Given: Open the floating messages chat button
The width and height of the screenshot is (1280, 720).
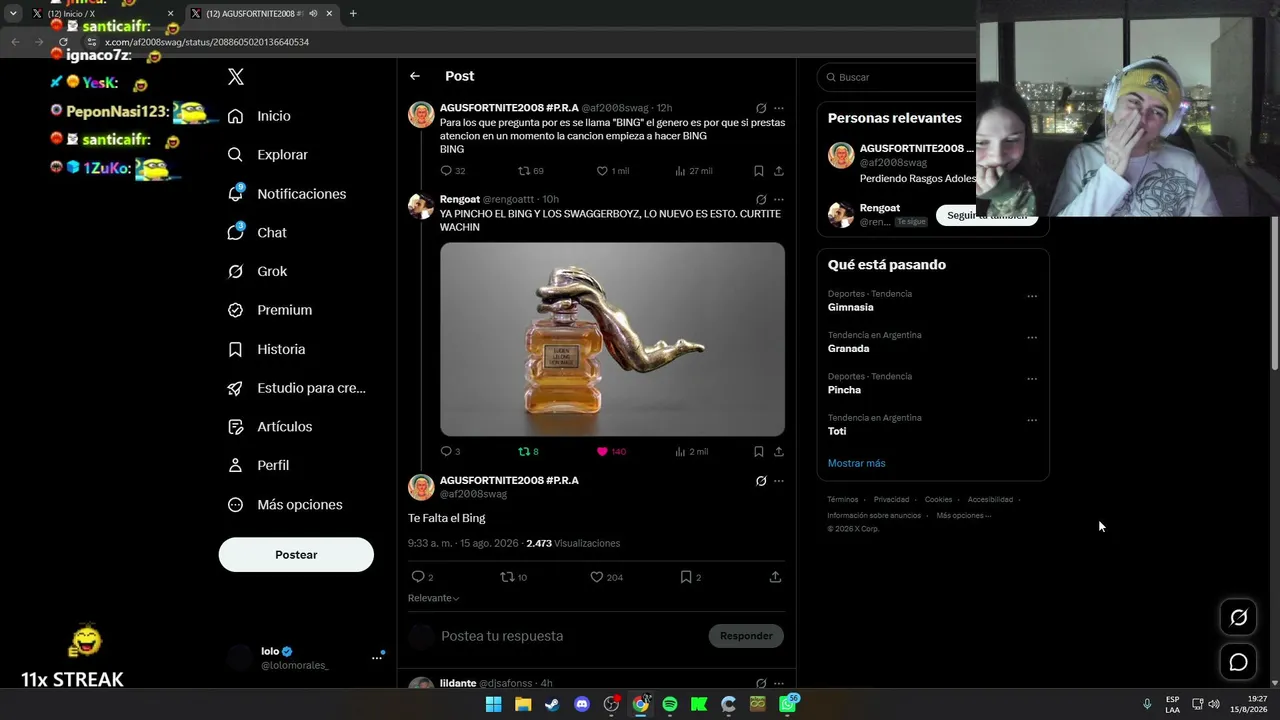Looking at the screenshot, I should click(1238, 662).
